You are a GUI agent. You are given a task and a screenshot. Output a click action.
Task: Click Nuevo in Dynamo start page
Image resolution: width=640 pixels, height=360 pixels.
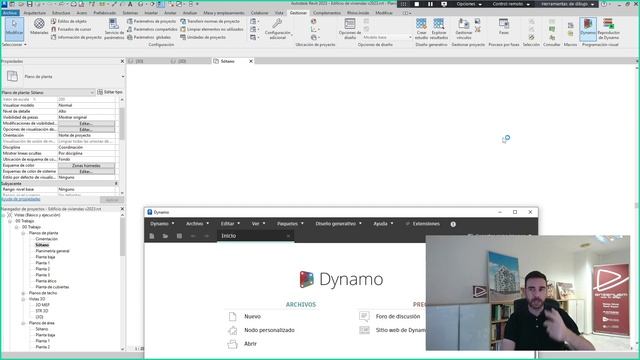pos(252,316)
